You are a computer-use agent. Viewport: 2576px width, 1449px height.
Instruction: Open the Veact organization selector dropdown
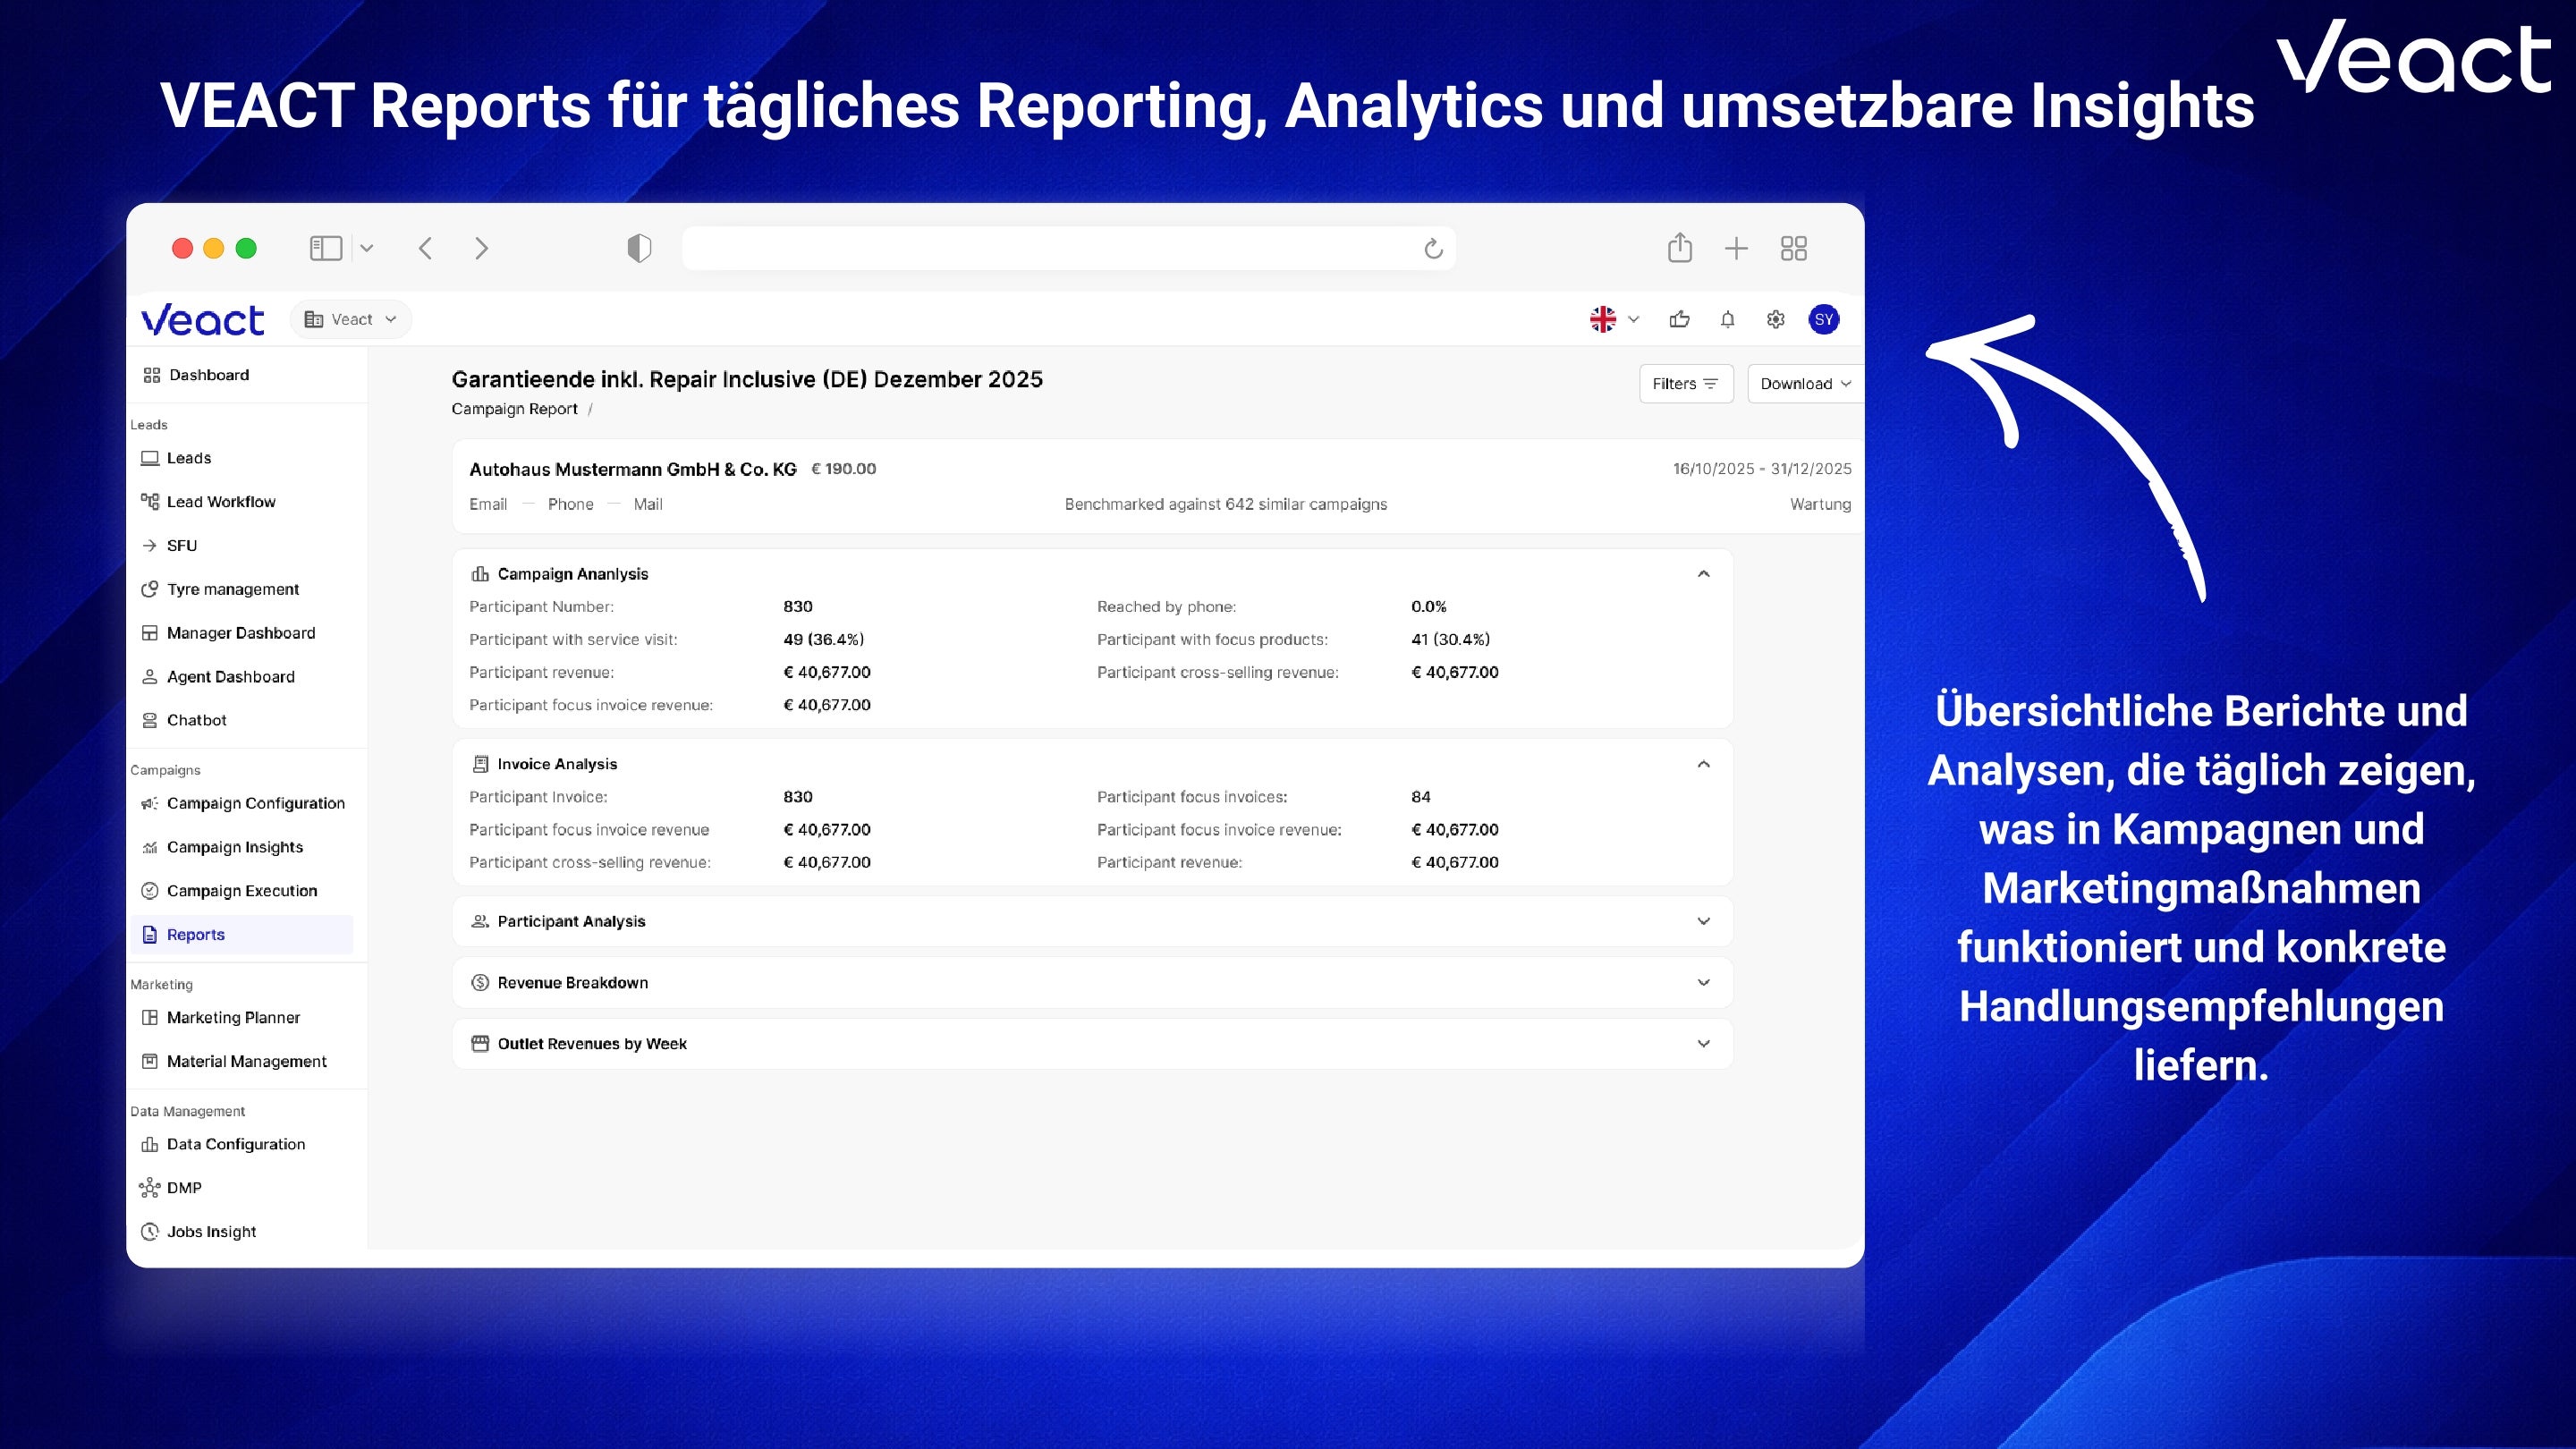(x=350, y=319)
